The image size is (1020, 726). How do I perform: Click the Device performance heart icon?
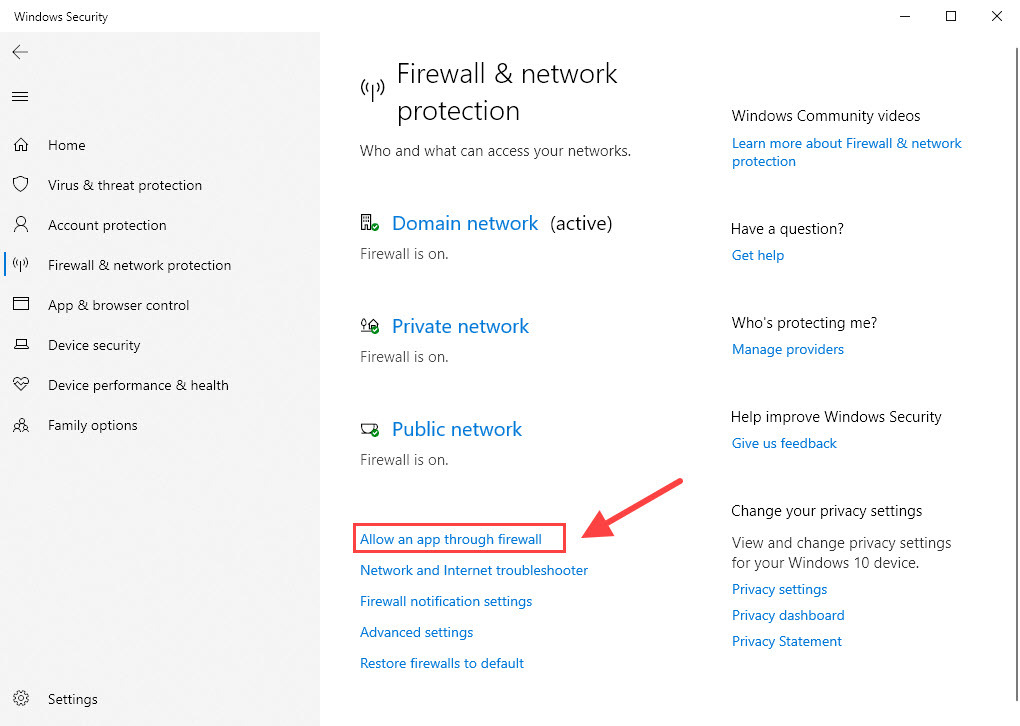pyautogui.click(x=21, y=384)
